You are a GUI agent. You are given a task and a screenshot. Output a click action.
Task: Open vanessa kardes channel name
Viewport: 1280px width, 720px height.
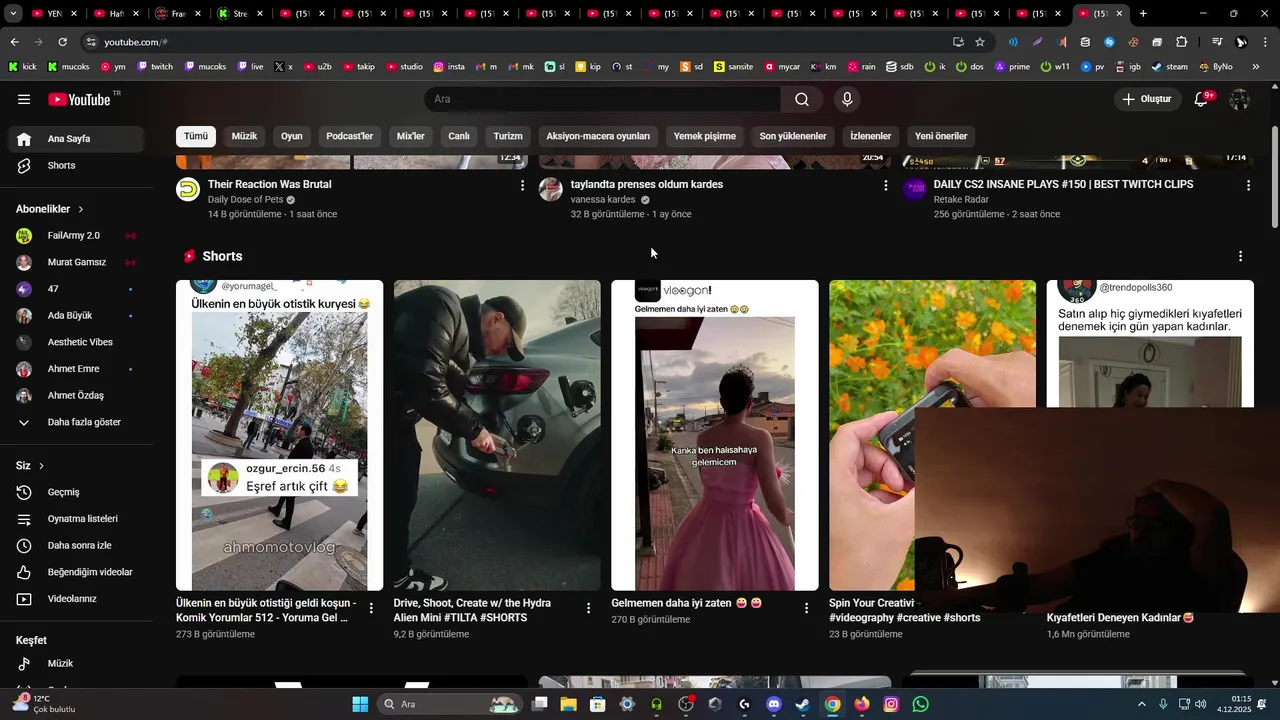tap(603, 200)
